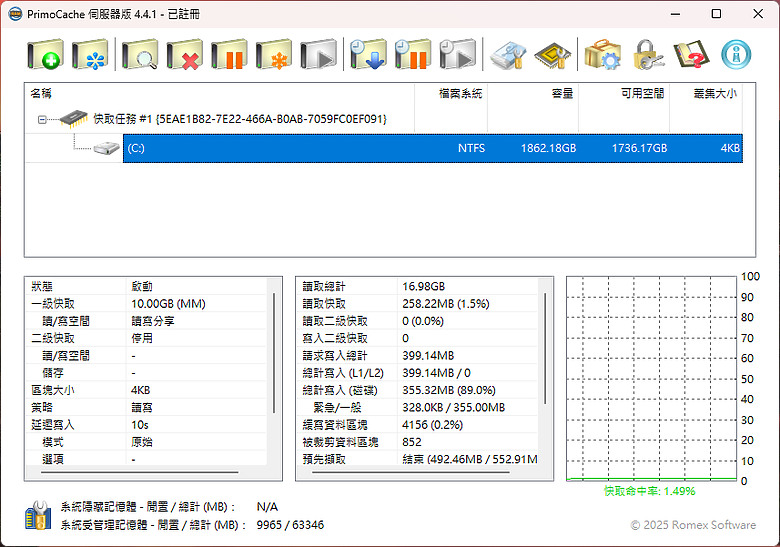Screen dimensions: 780x547
Task: Resume cache task with grey play icon
Action: click(x=318, y=54)
